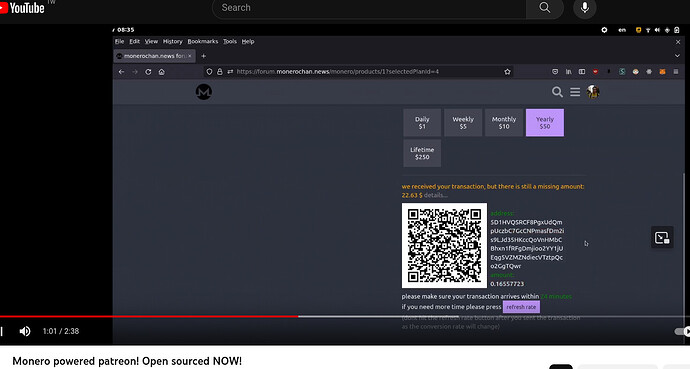Close the monerochan.news tab
This screenshot has width=690, height=369.
(x=190, y=56)
